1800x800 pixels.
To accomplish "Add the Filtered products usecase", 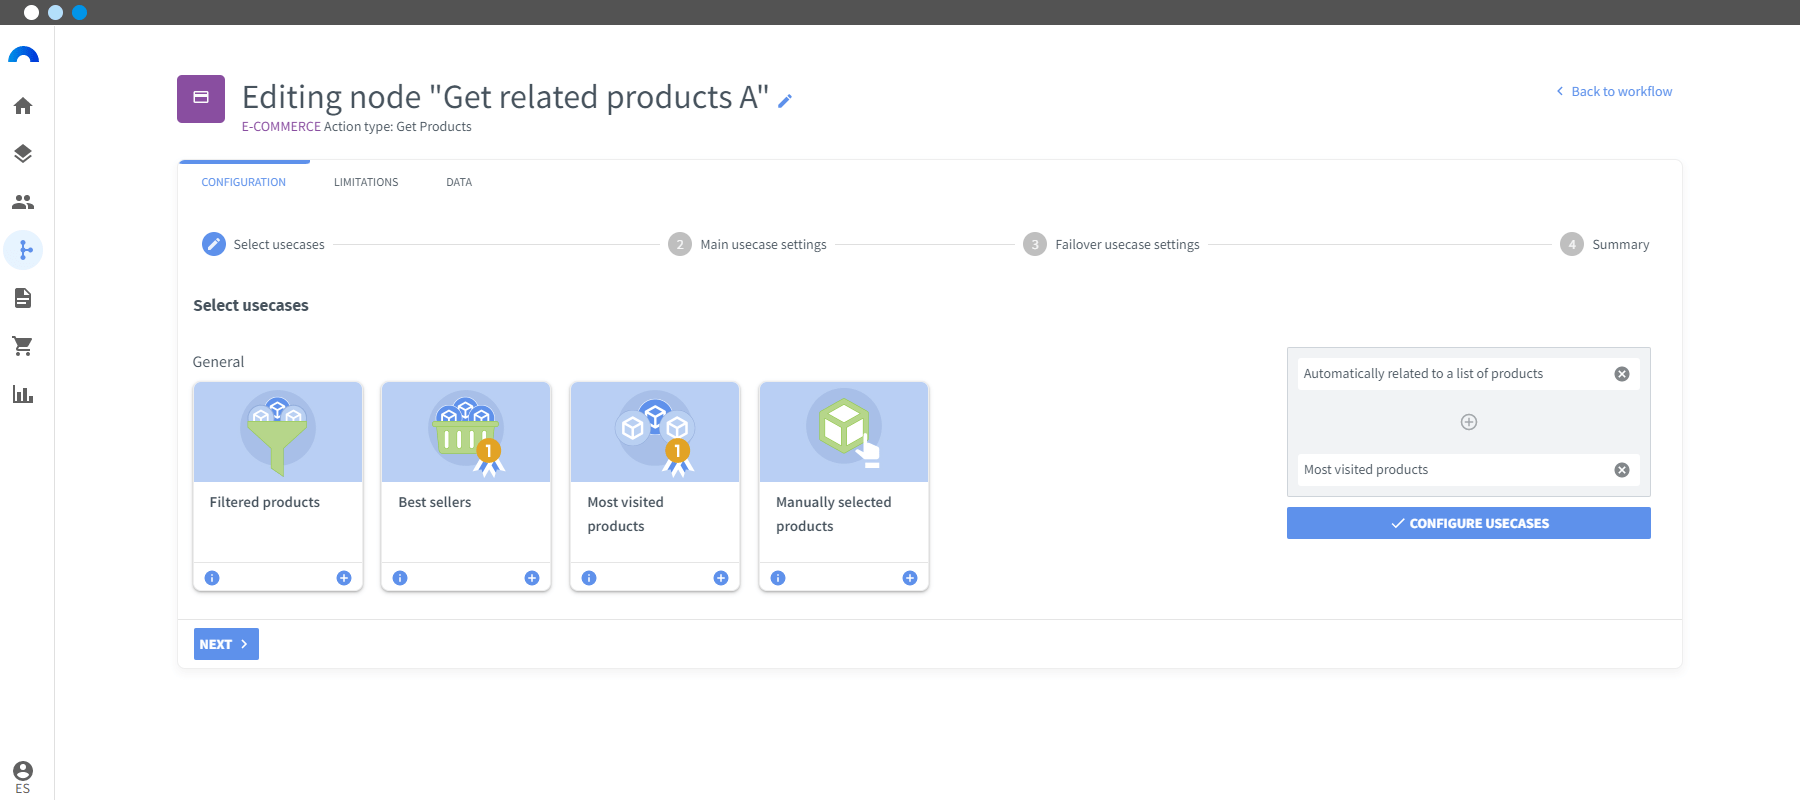I will pyautogui.click(x=344, y=578).
